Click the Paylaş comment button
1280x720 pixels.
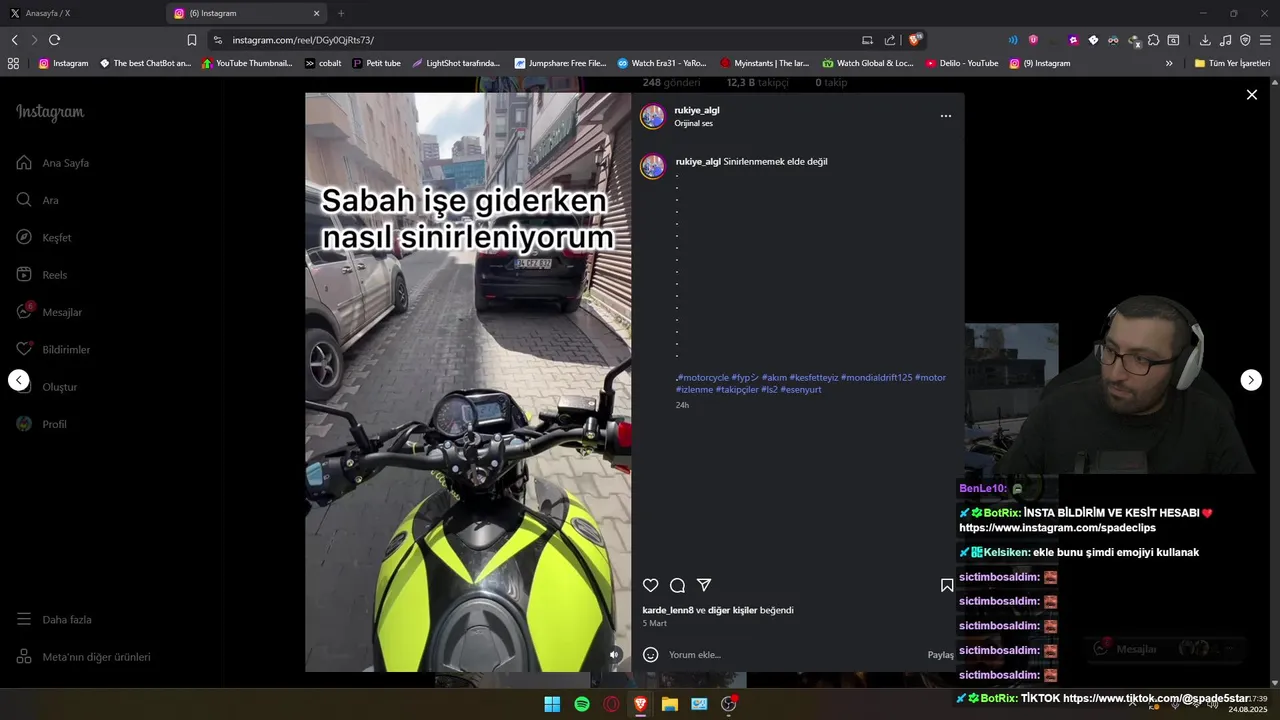click(x=941, y=655)
